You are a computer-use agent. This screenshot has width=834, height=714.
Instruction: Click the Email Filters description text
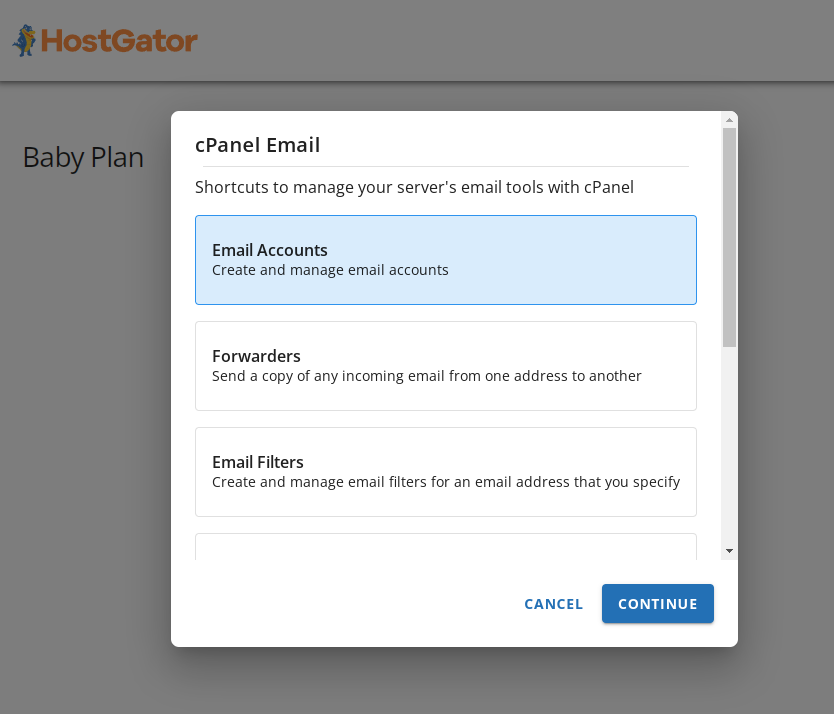tap(446, 482)
